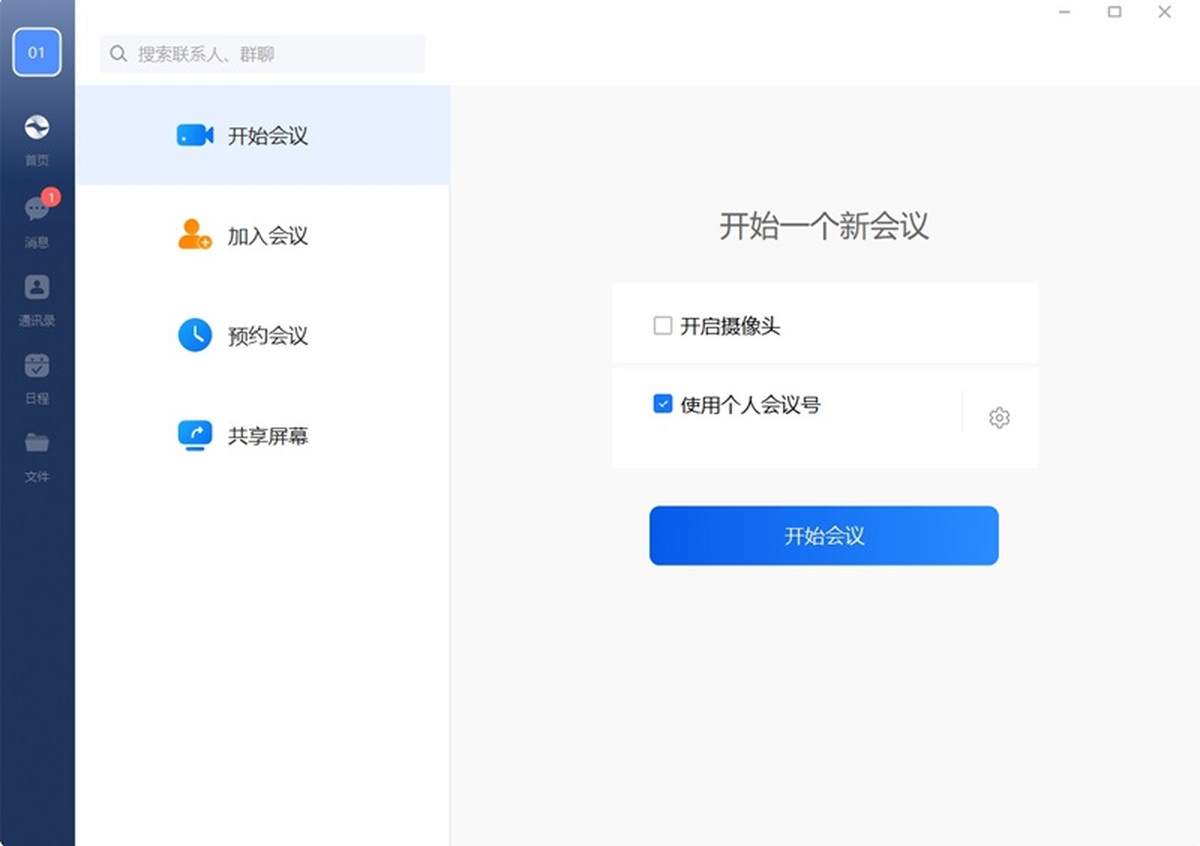Image resolution: width=1200 pixels, height=846 pixels.
Task: Select the 开始会议 menu item
Action: click(267, 136)
